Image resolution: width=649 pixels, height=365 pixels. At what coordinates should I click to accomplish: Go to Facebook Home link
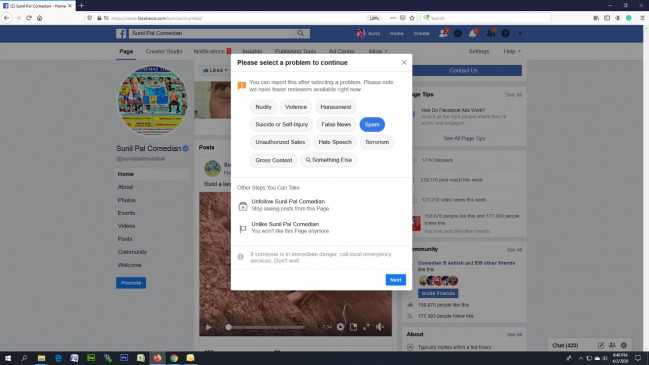(396, 34)
